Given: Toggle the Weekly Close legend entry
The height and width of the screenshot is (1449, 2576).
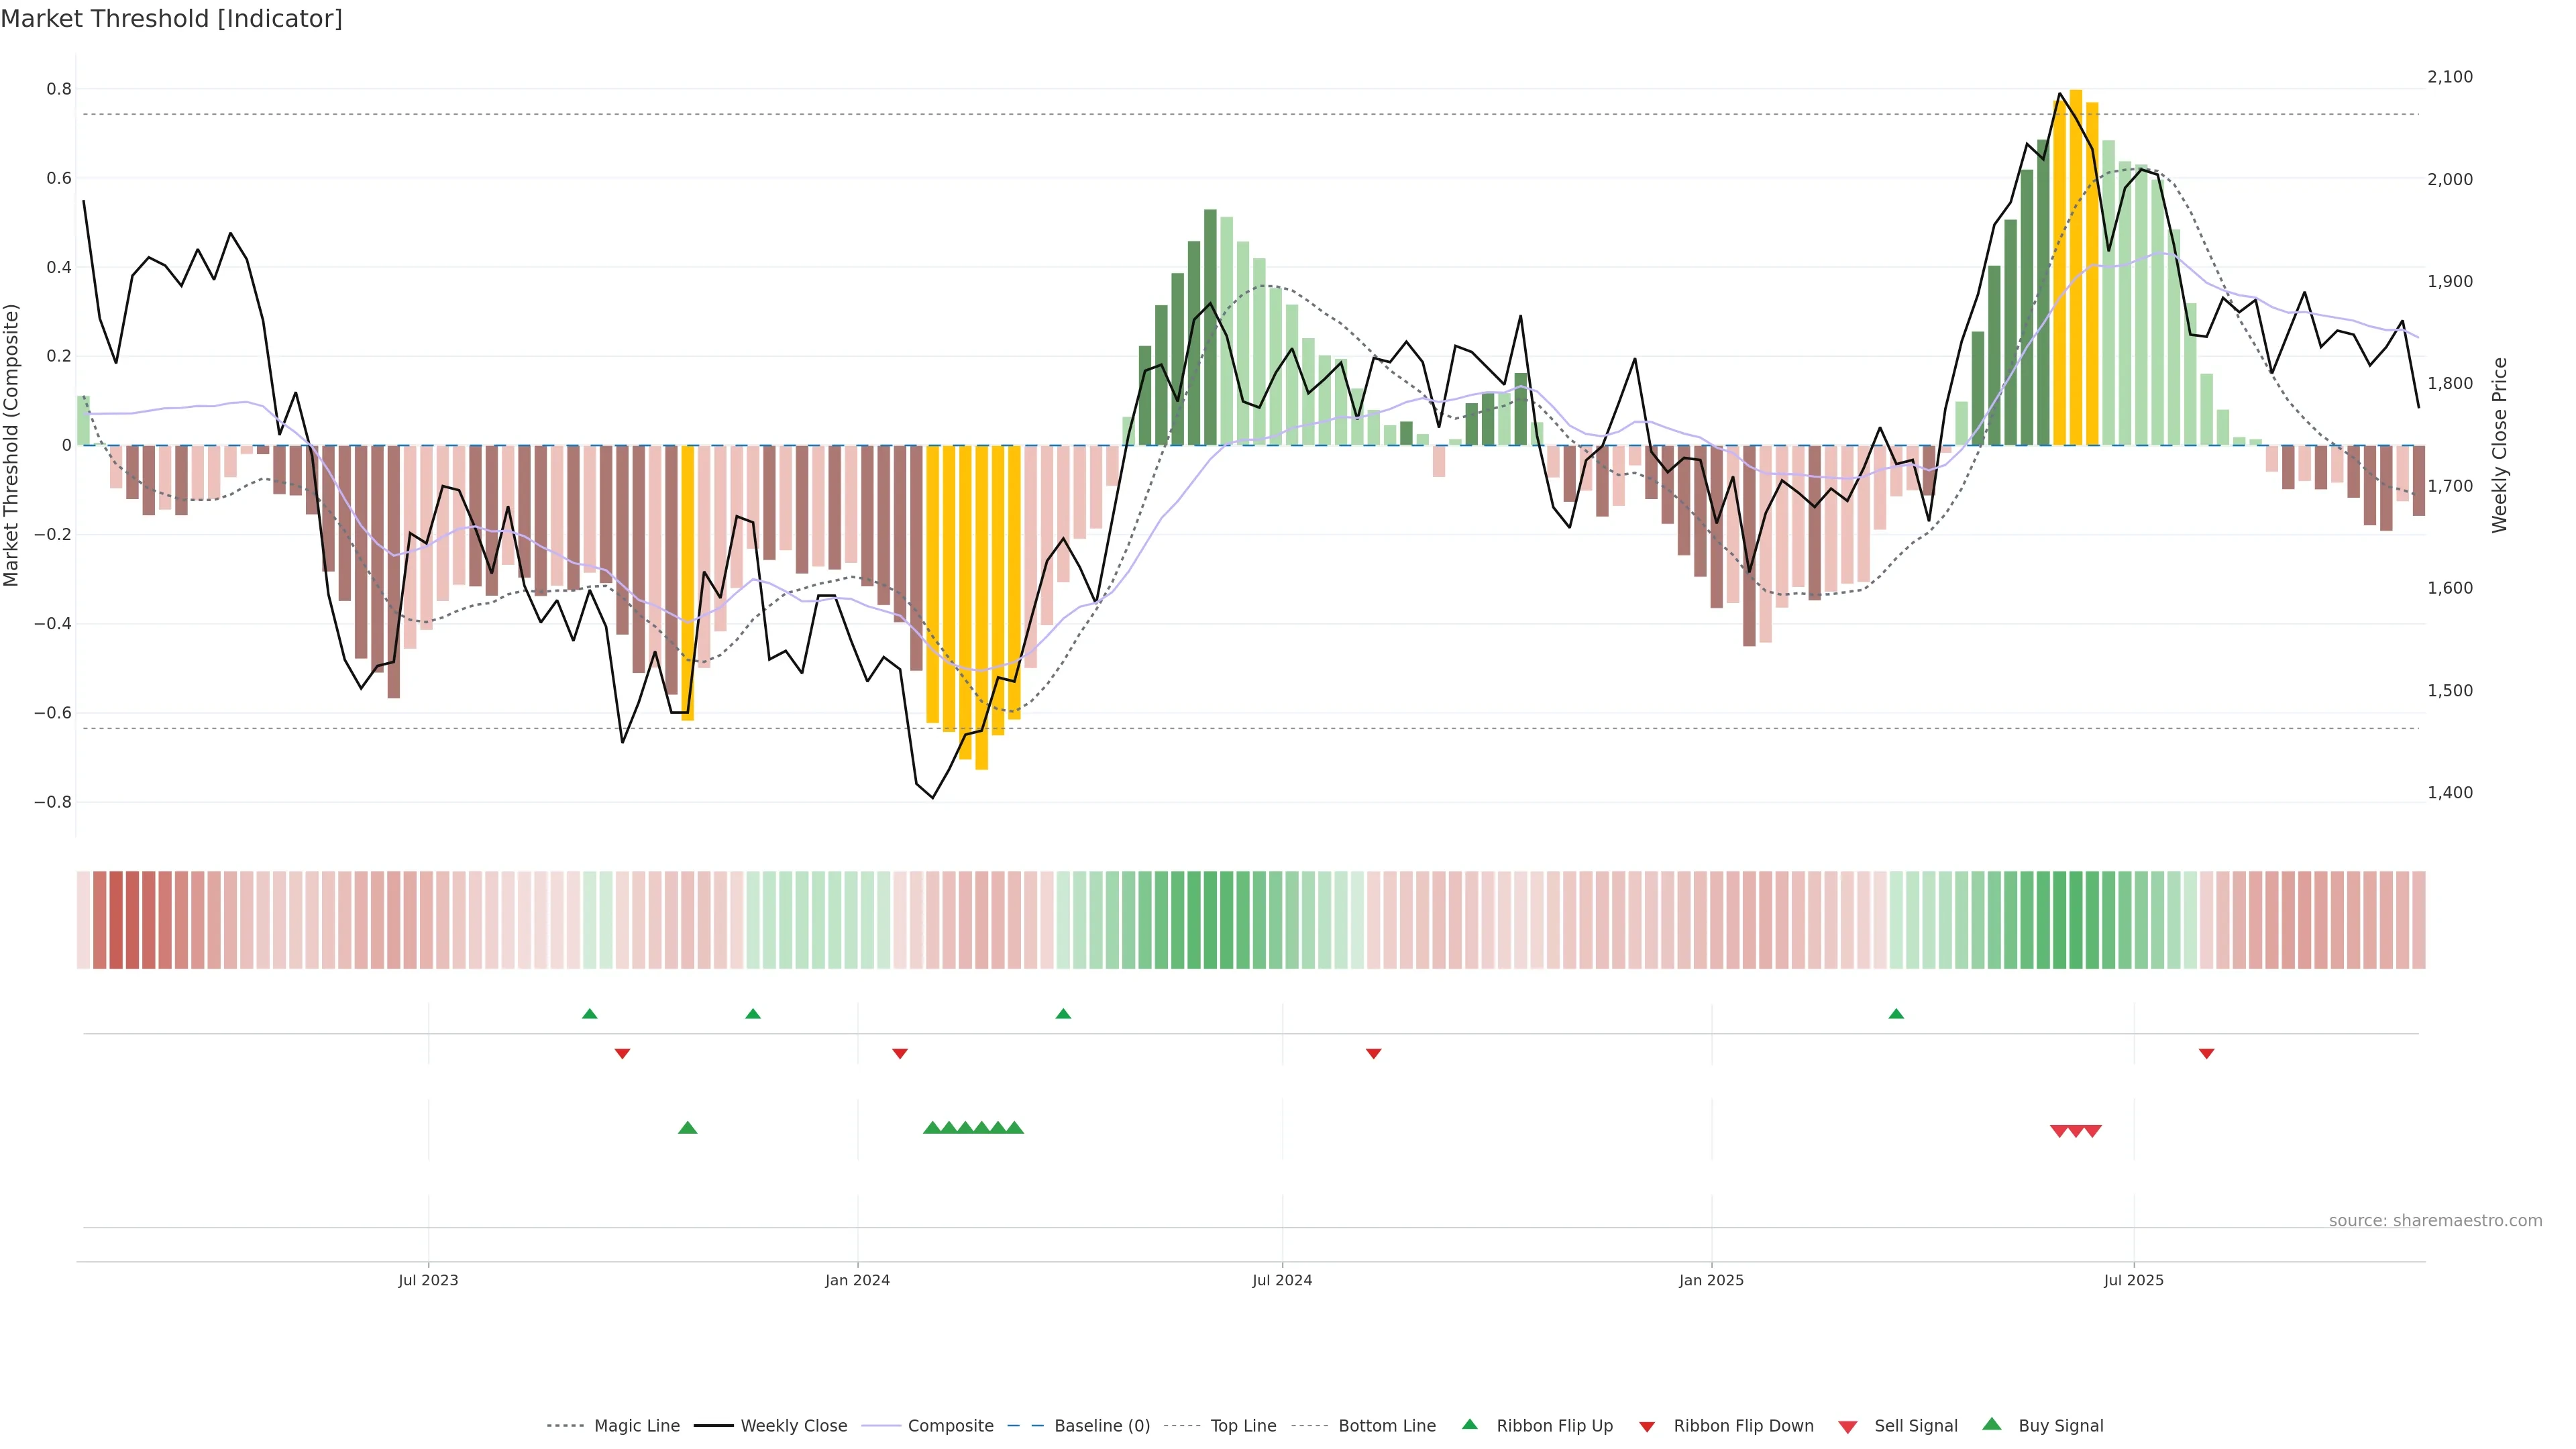Looking at the screenshot, I should 793,1426.
